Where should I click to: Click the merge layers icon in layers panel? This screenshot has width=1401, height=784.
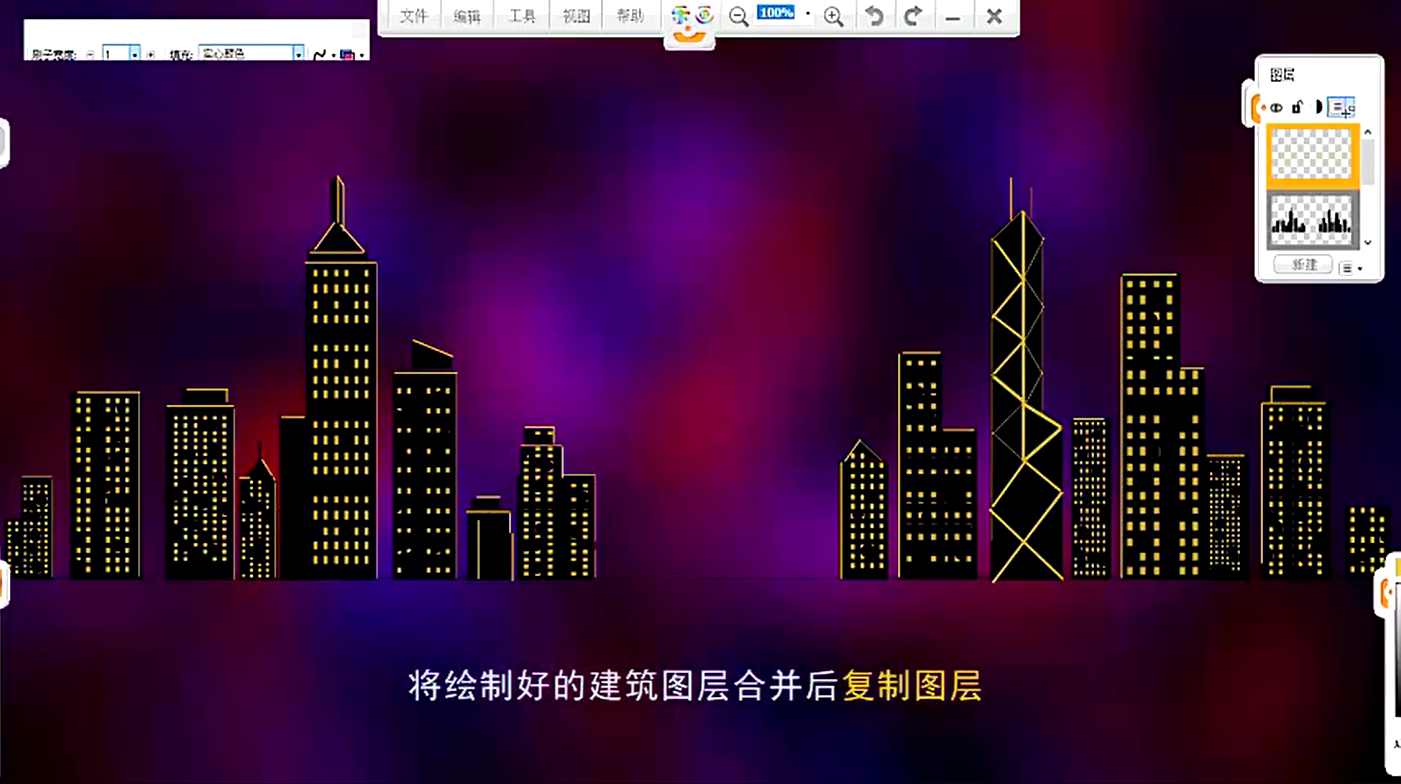(1341, 107)
